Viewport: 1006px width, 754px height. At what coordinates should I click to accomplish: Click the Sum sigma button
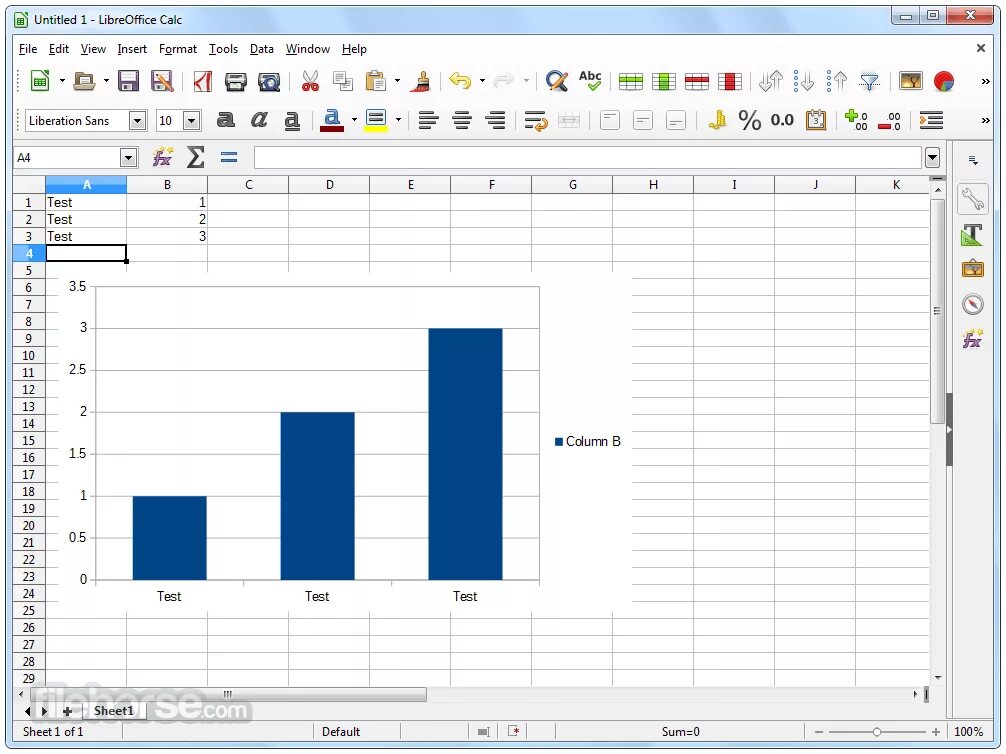(x=196, y=157)
